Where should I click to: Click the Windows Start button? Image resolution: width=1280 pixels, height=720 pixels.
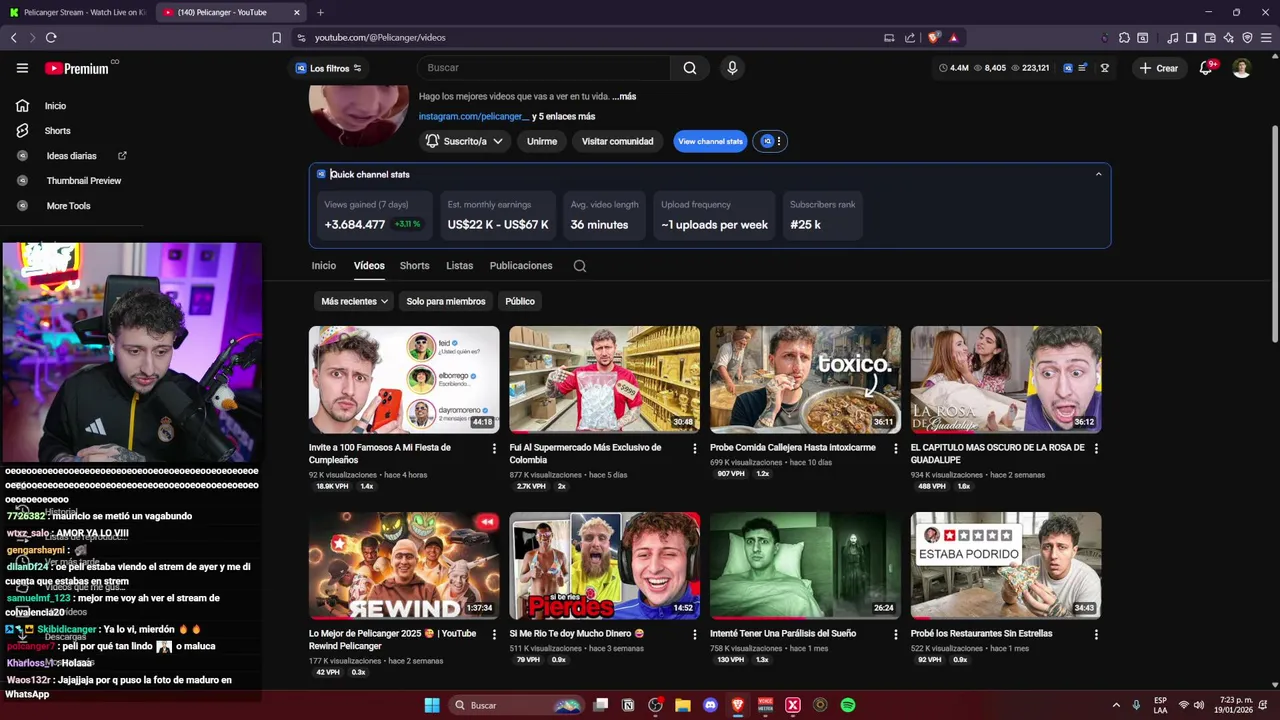click(x=432, y=705)
